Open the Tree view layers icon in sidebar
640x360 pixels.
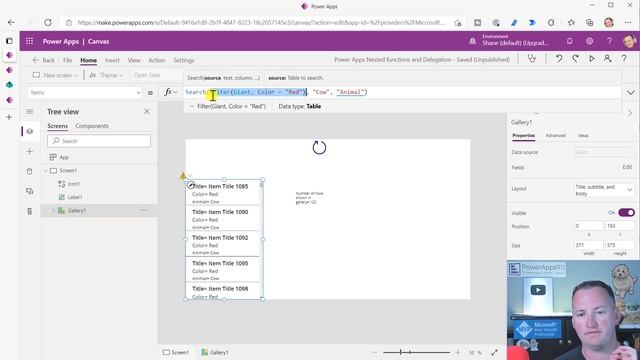click(29, 131)
